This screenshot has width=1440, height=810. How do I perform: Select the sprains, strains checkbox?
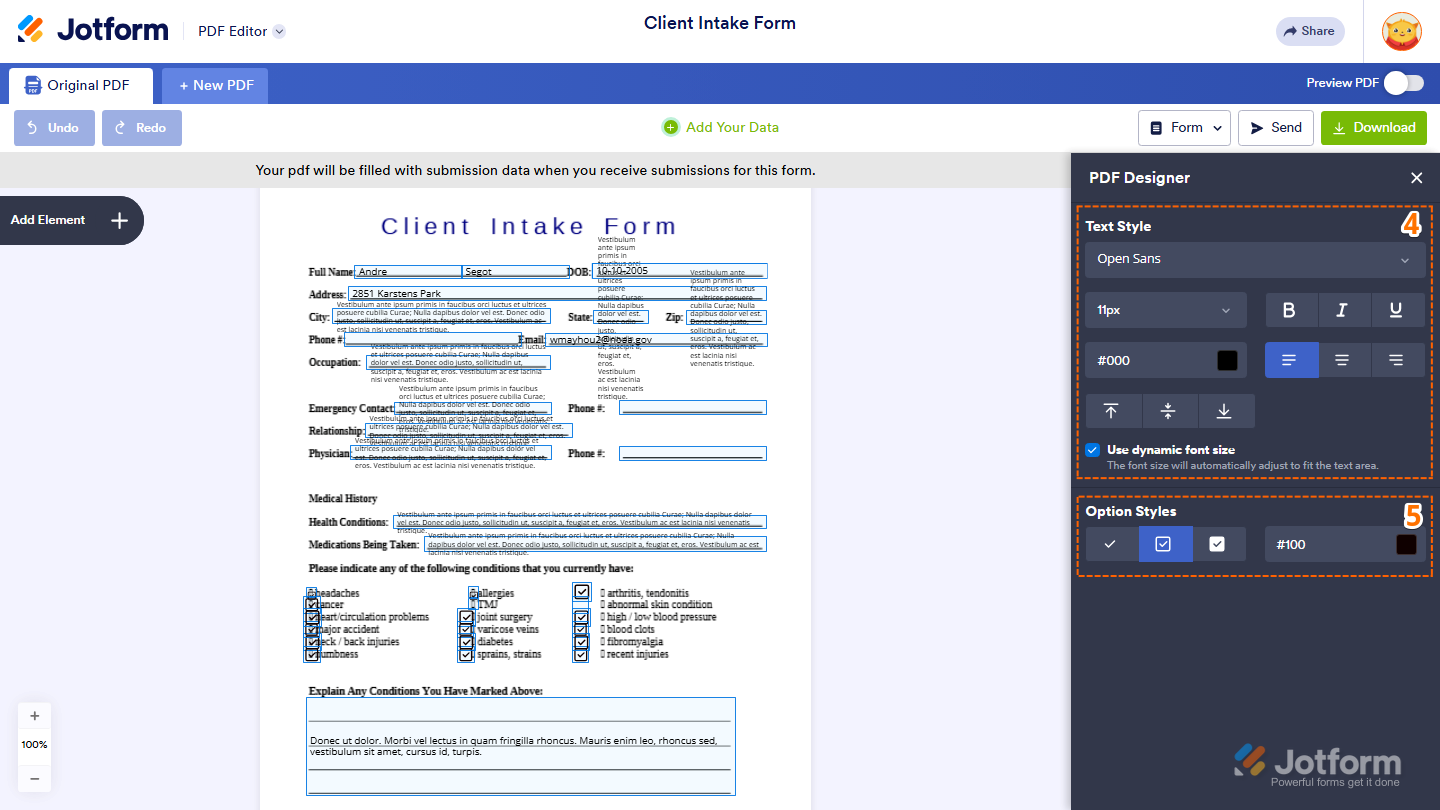(466, 655)
